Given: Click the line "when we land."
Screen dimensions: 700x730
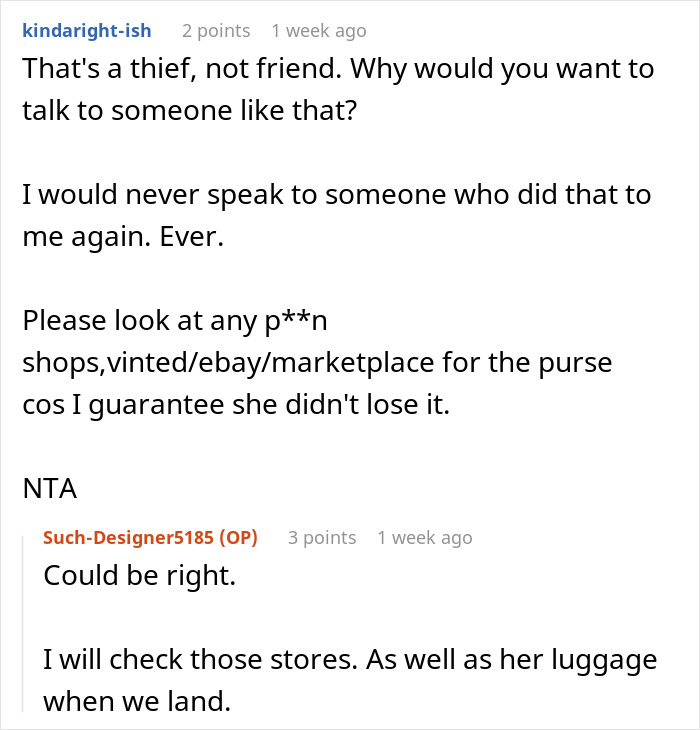Looking at the screenshot, I should (x=137, y=702).
